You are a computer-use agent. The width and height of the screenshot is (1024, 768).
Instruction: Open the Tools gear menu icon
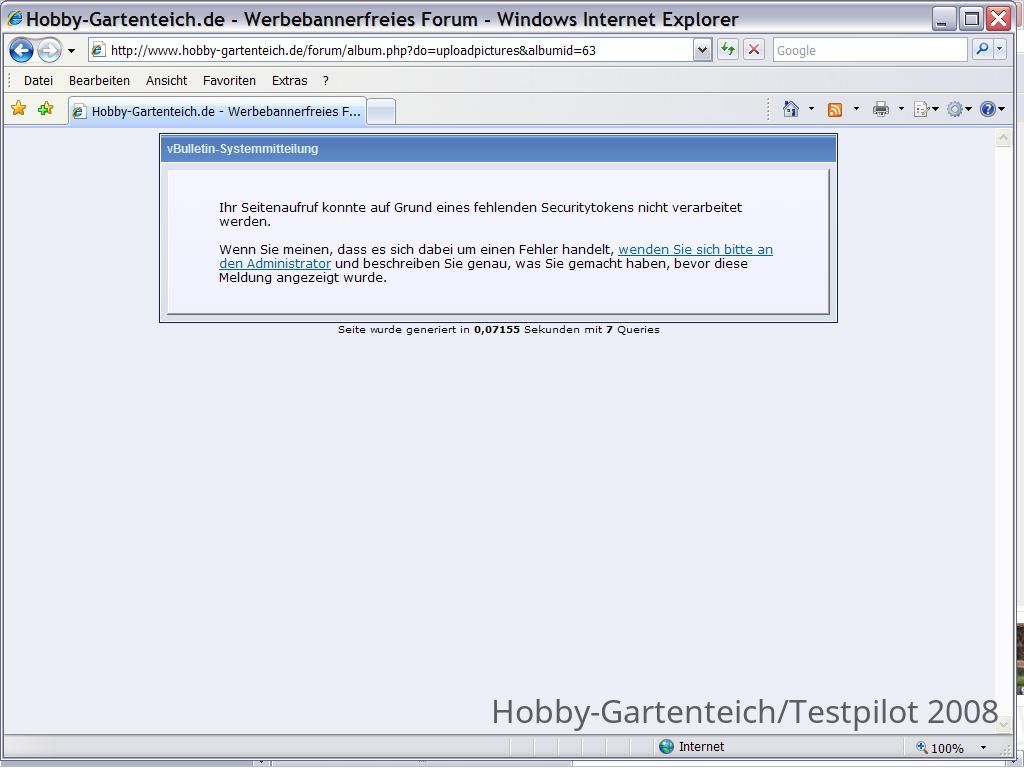pos(959,109)
